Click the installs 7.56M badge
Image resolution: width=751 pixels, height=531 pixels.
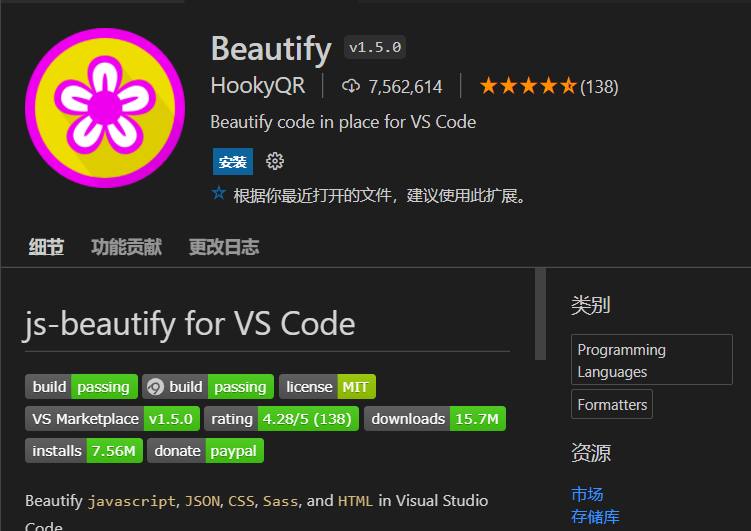pos(84,451)
